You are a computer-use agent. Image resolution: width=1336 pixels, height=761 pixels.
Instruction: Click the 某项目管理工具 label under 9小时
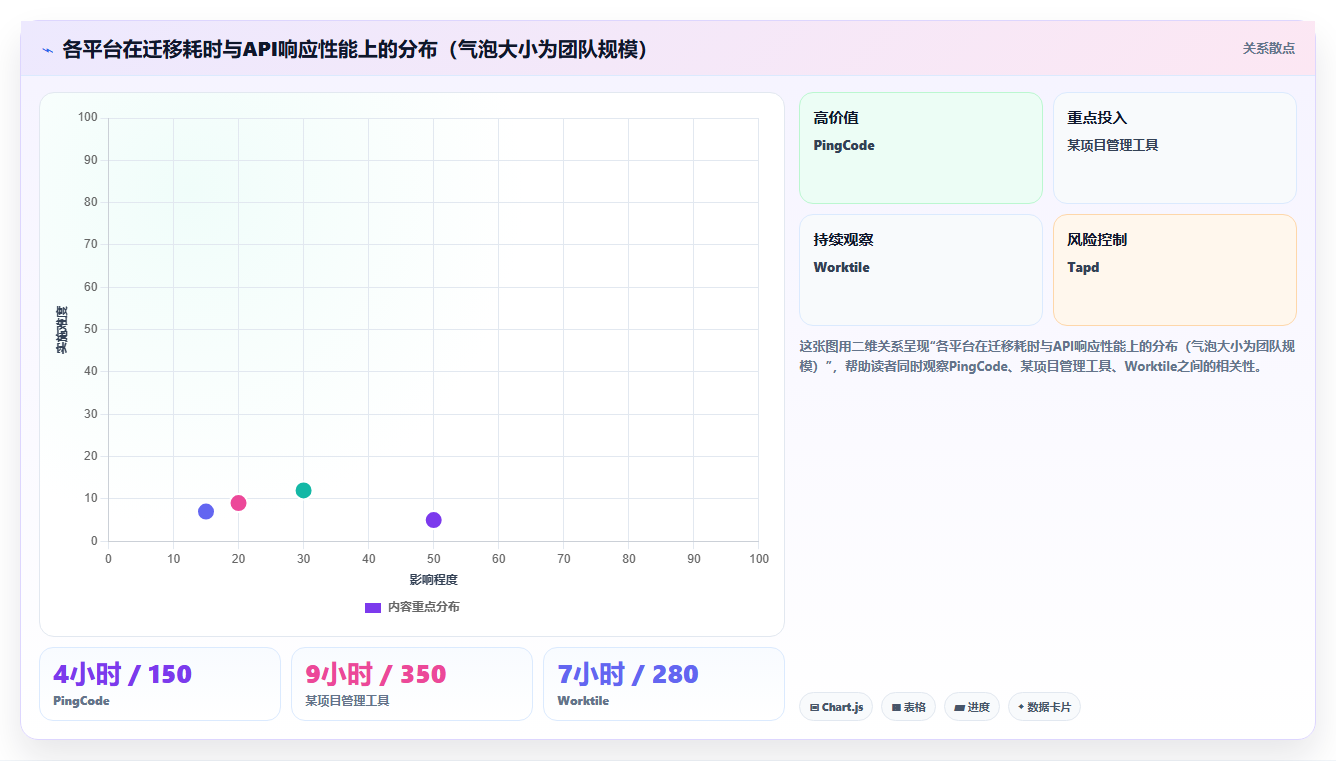(347, 701)
